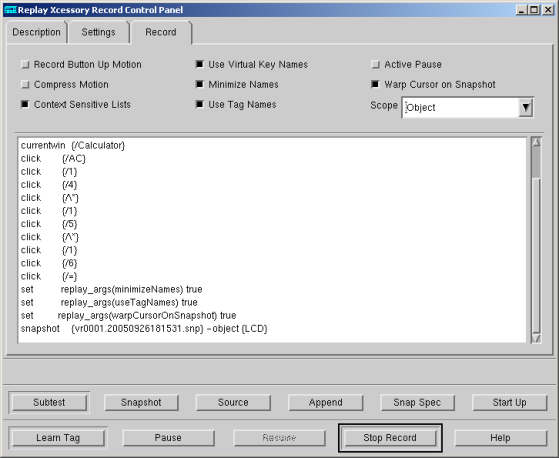Select the line 'click {/AC}'
Screen dimensions: 559x458
pyautogui.click(x=53, y=159)
